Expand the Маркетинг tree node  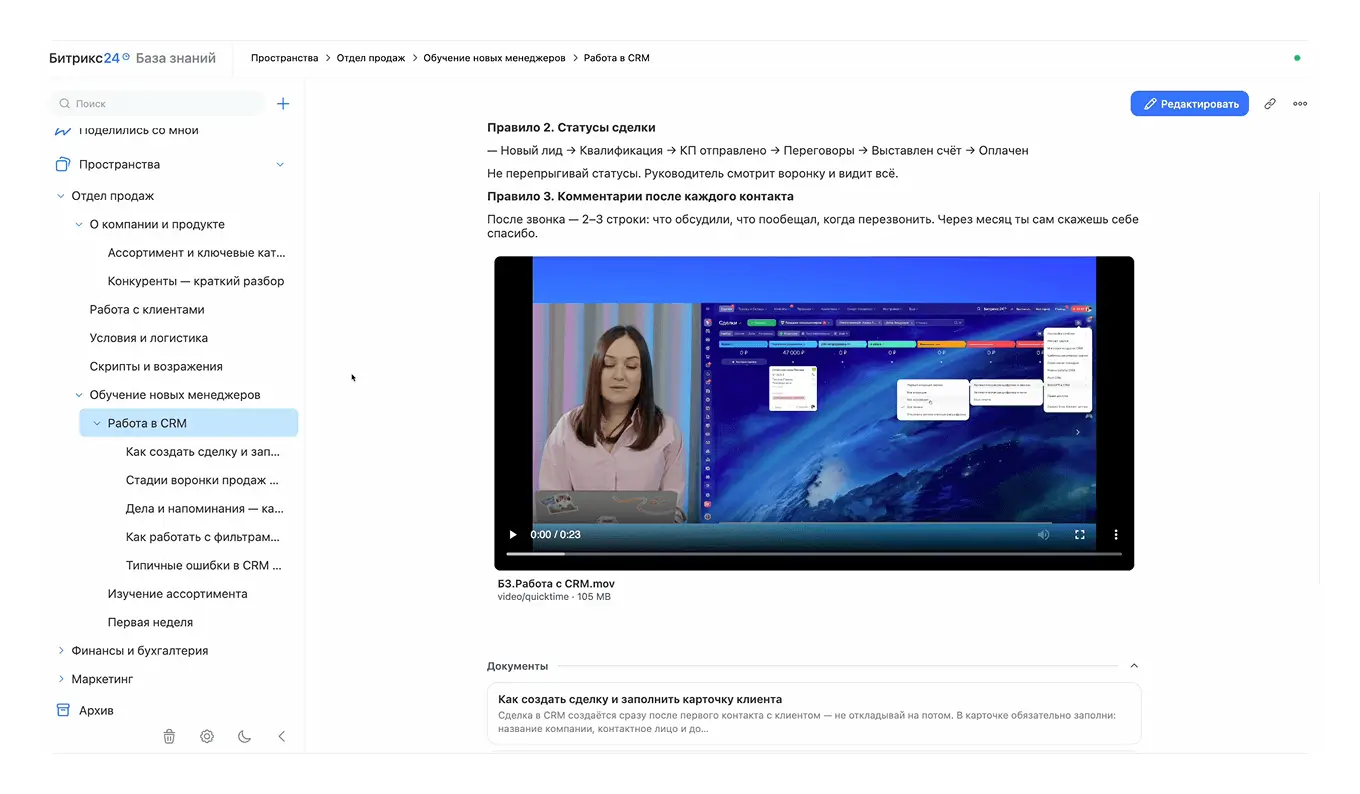[61, 679]
